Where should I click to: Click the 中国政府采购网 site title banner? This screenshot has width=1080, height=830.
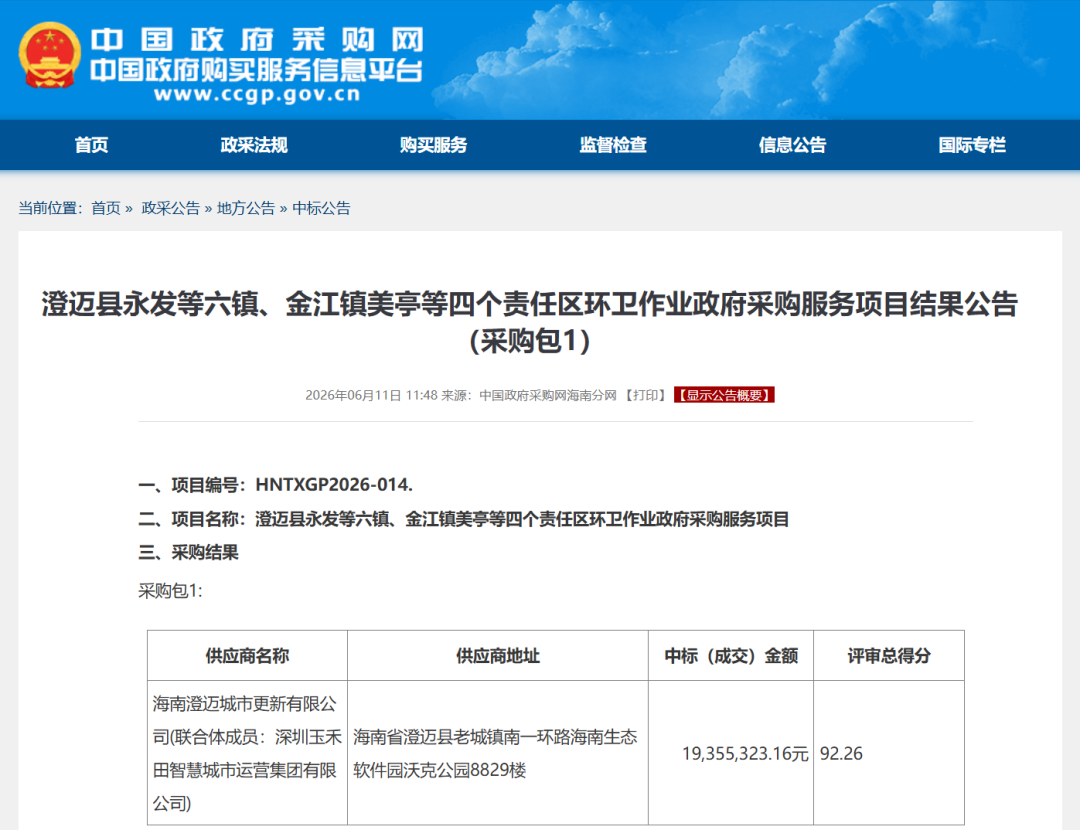(x=256, y=40)
